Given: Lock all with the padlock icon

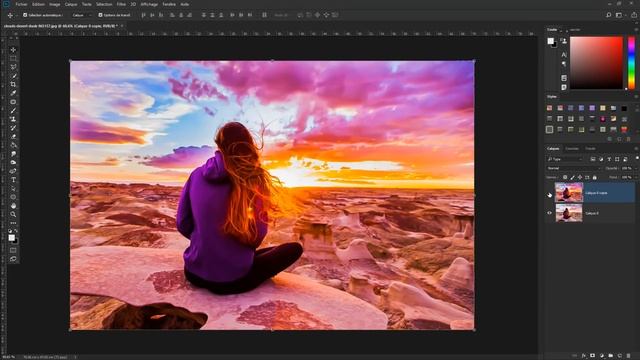Looking at the screenshot, I should click(x=595, y=178).
